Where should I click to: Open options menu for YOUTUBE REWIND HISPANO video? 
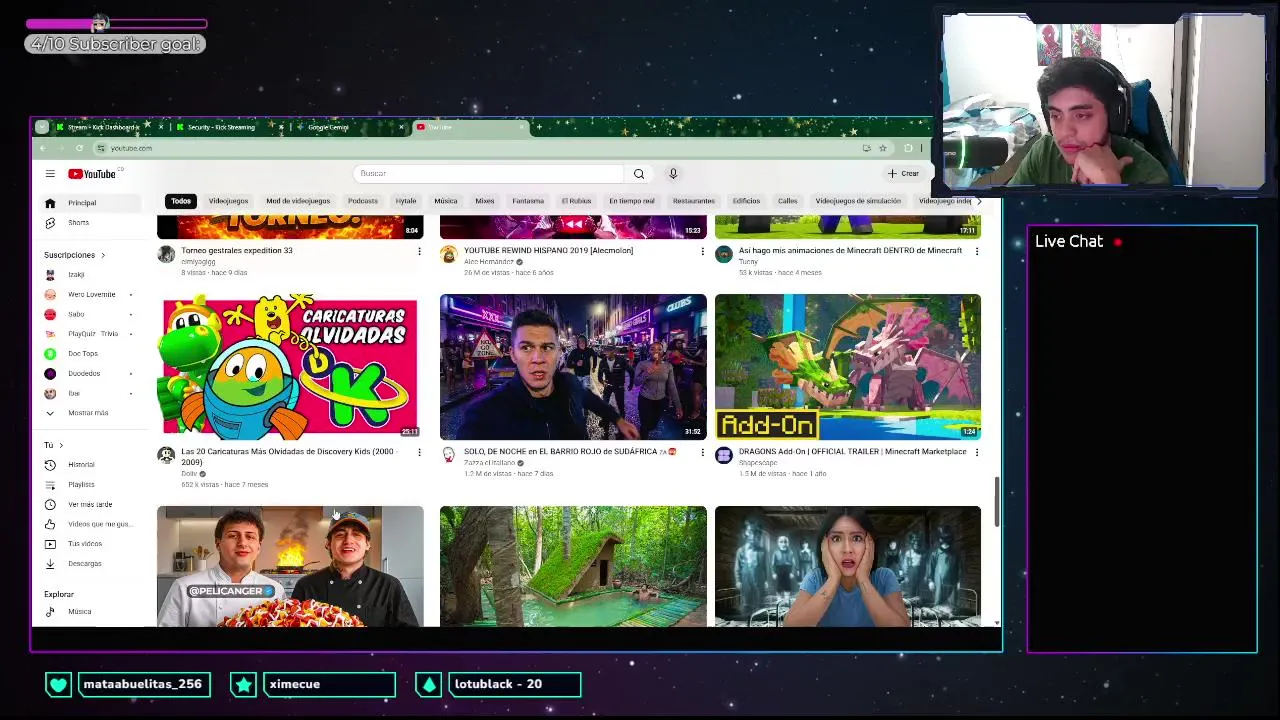702,252
